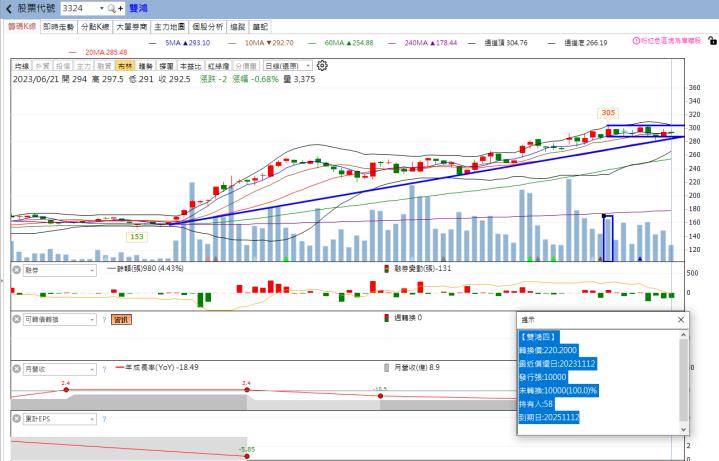Screen dimensions: 719x461
Task: Open the chart settings gear icon
Action: [322, 65]
